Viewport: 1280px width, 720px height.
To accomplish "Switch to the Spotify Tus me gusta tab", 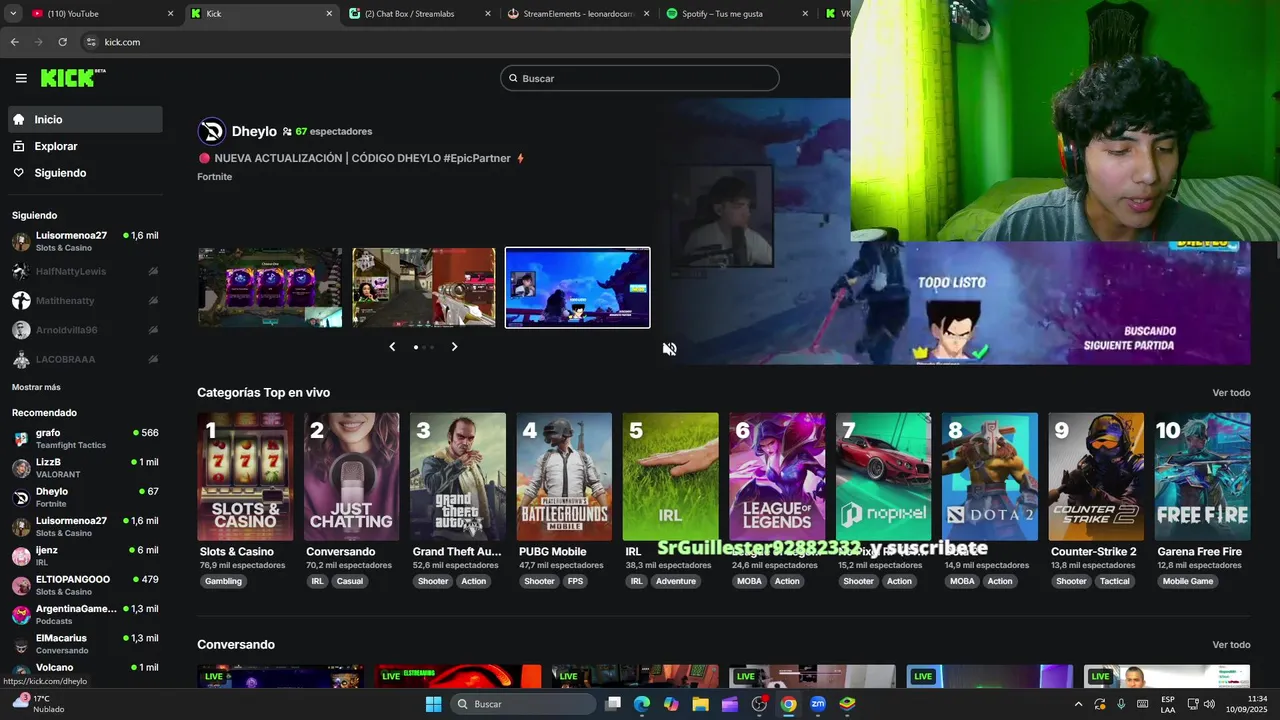I will click(737, 14).
